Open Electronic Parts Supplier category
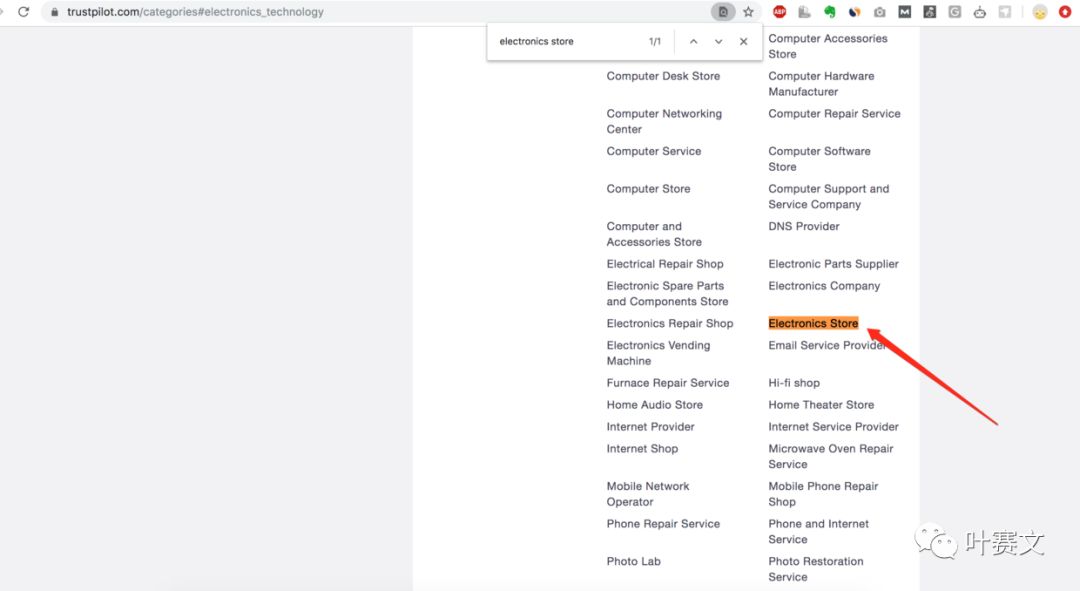The height and width of the screenshot is (591, 1080). click(833, 264)
